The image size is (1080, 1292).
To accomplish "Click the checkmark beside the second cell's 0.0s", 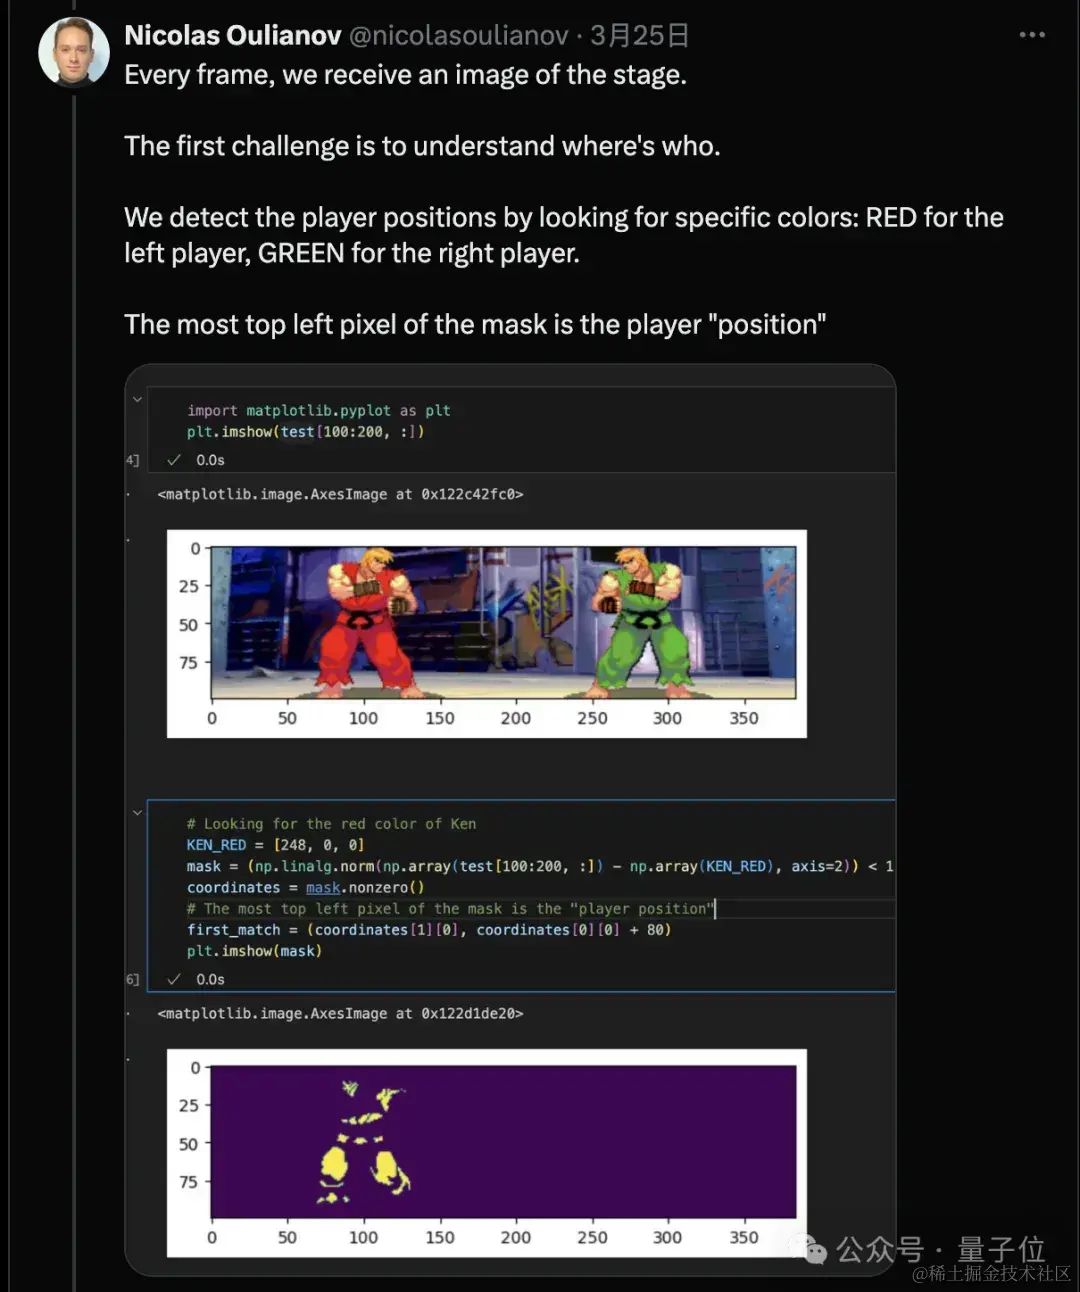I will tap(174, 979).
